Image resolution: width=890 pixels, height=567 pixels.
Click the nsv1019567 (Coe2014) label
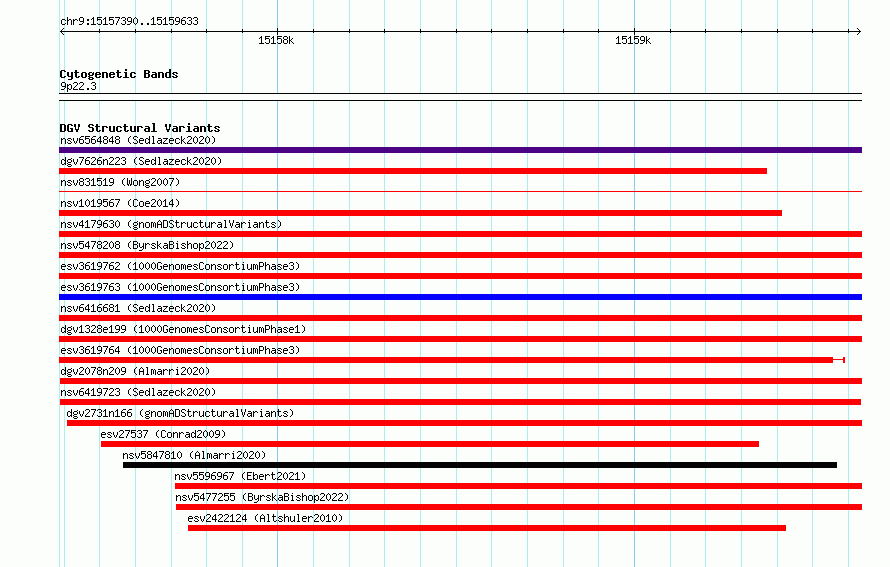point(120,203)
